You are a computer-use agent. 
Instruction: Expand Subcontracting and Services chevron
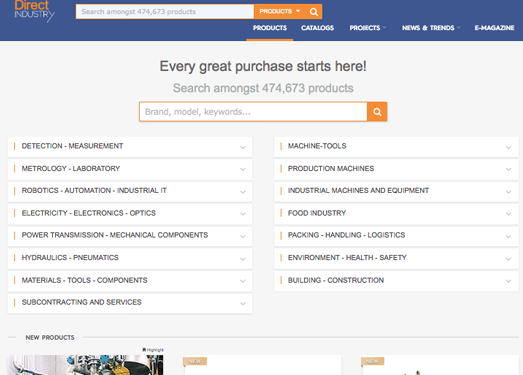[x=243, y=304]
